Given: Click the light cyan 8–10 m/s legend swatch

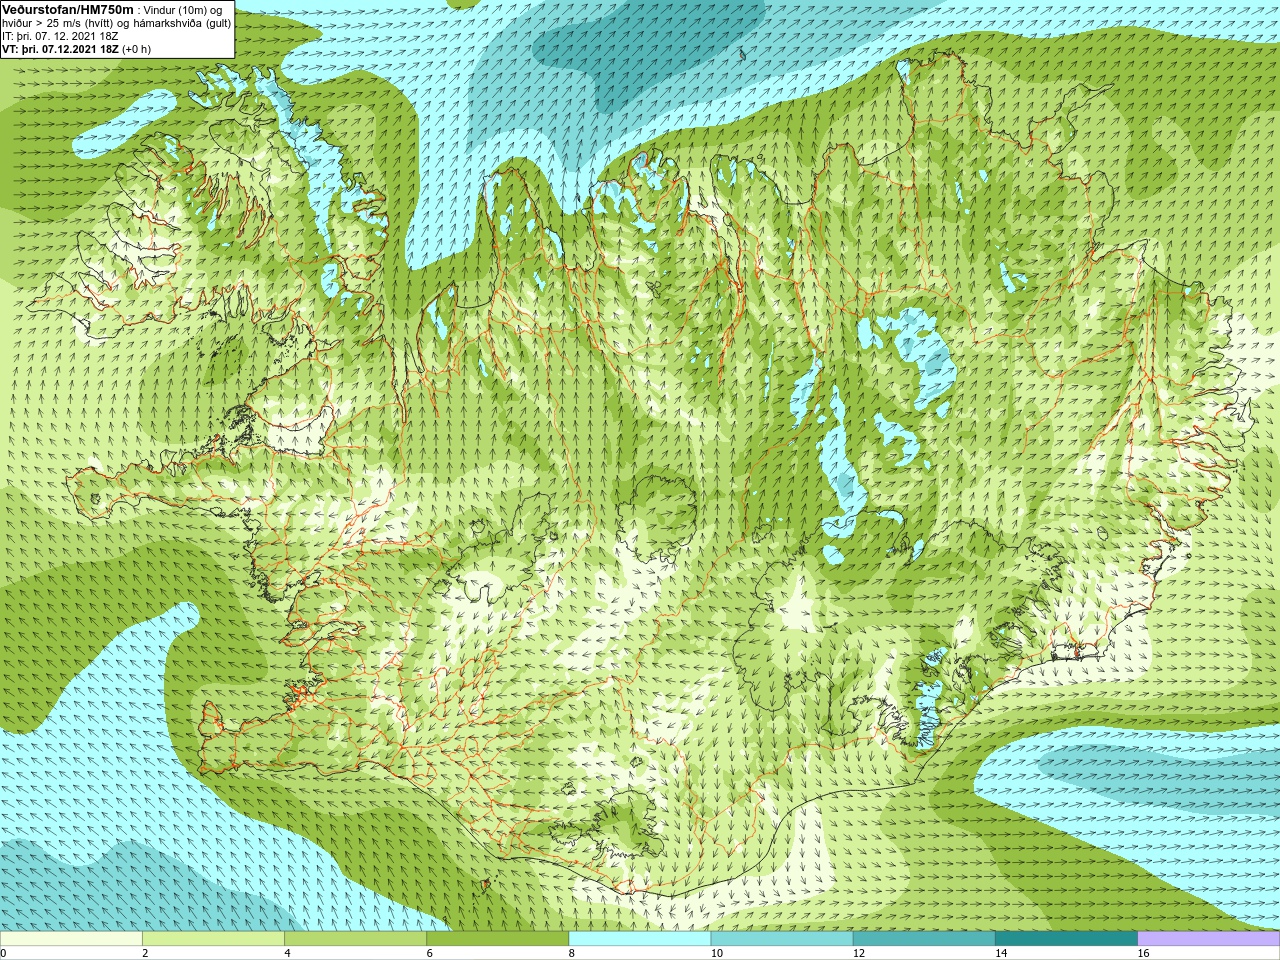Looking at the screenshot, I should click(x=639, y=939).
